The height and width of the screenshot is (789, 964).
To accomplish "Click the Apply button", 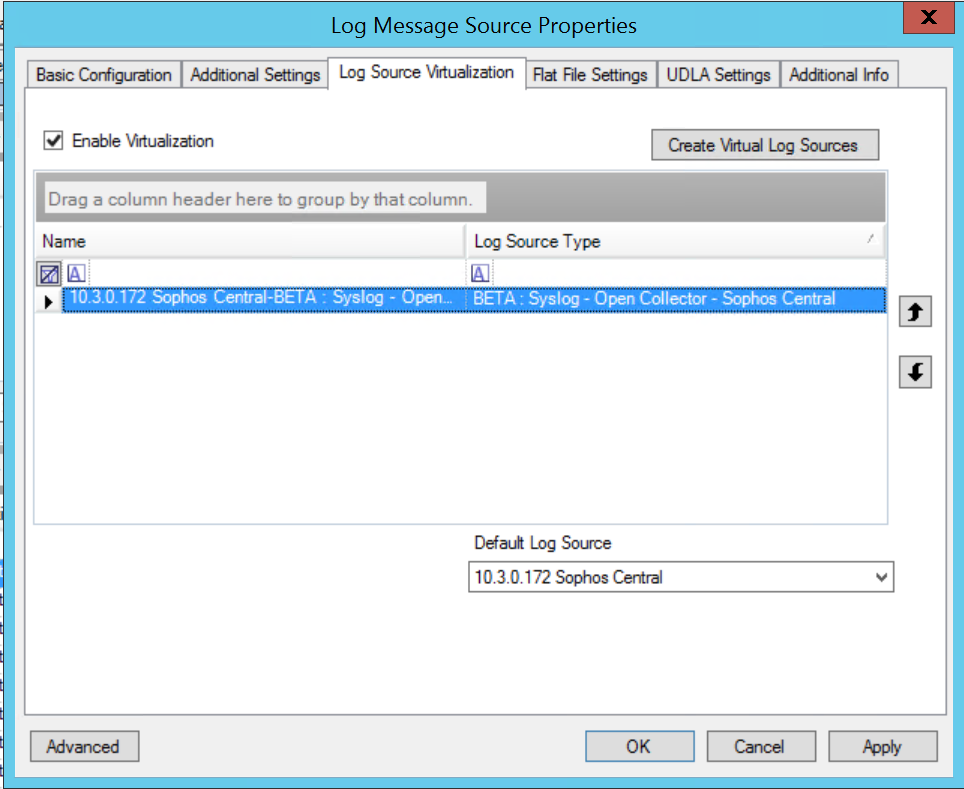I will click(x=882, y=746).
